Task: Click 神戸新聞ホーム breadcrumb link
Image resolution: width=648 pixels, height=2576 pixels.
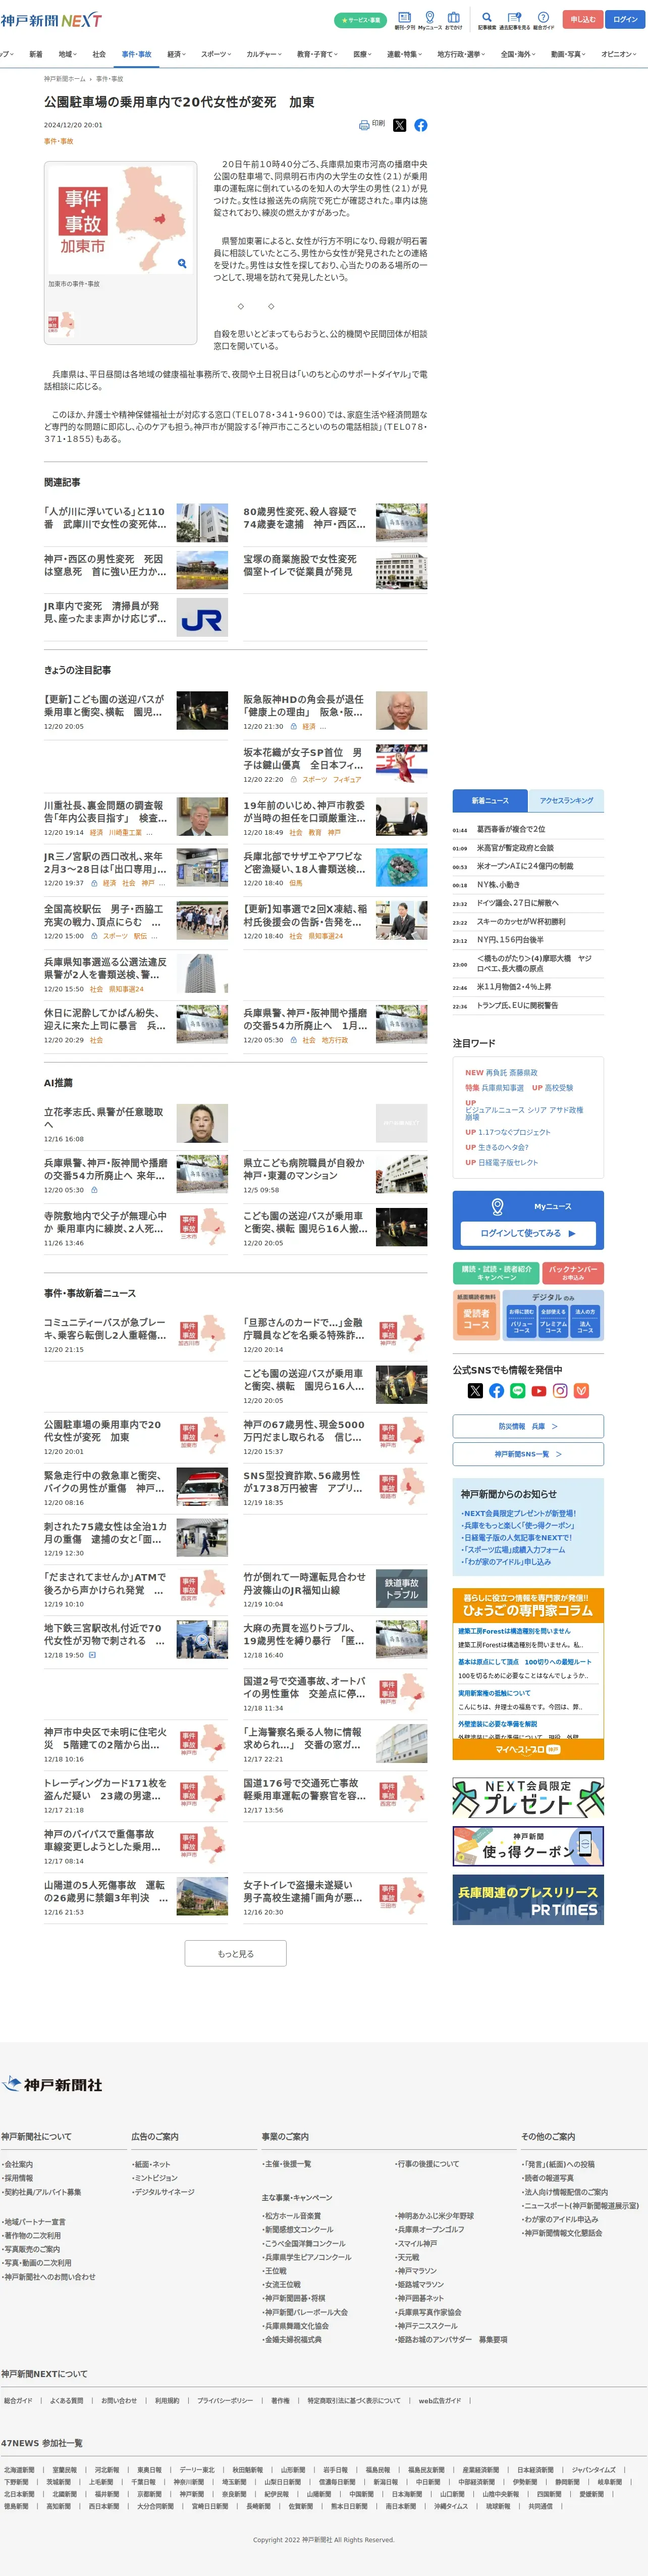Action: point(65,78)
